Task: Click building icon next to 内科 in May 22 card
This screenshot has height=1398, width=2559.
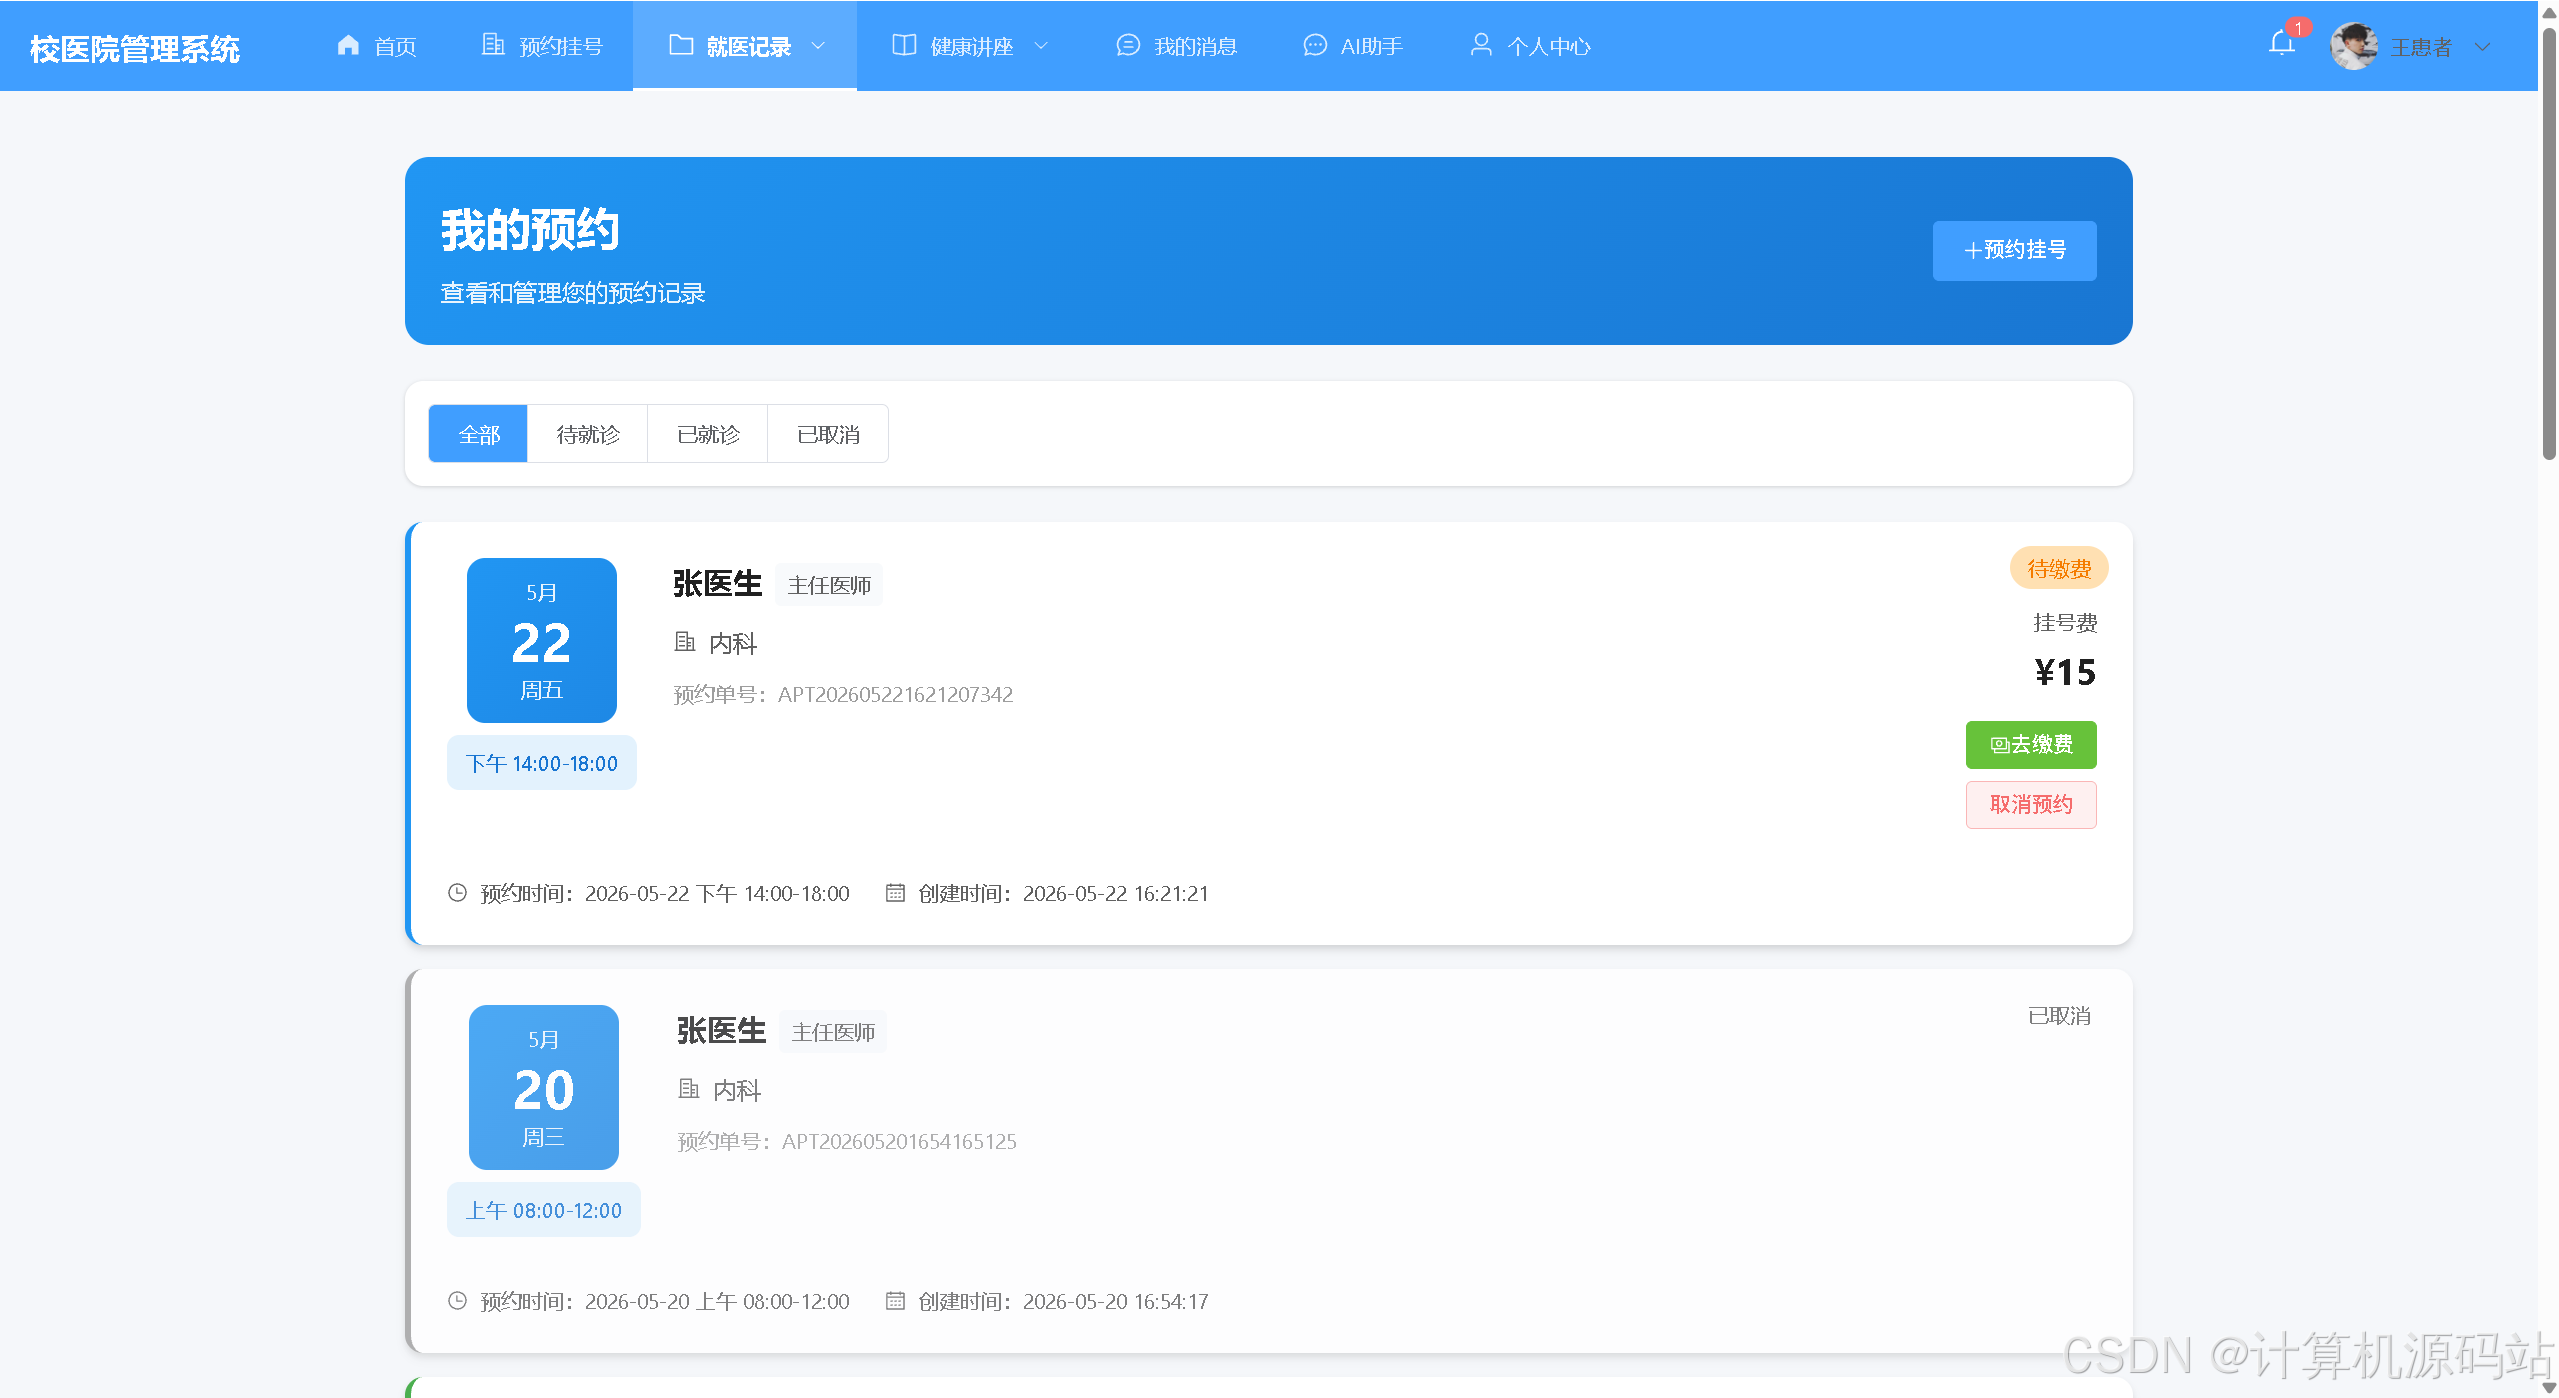Action: point(685,642)
